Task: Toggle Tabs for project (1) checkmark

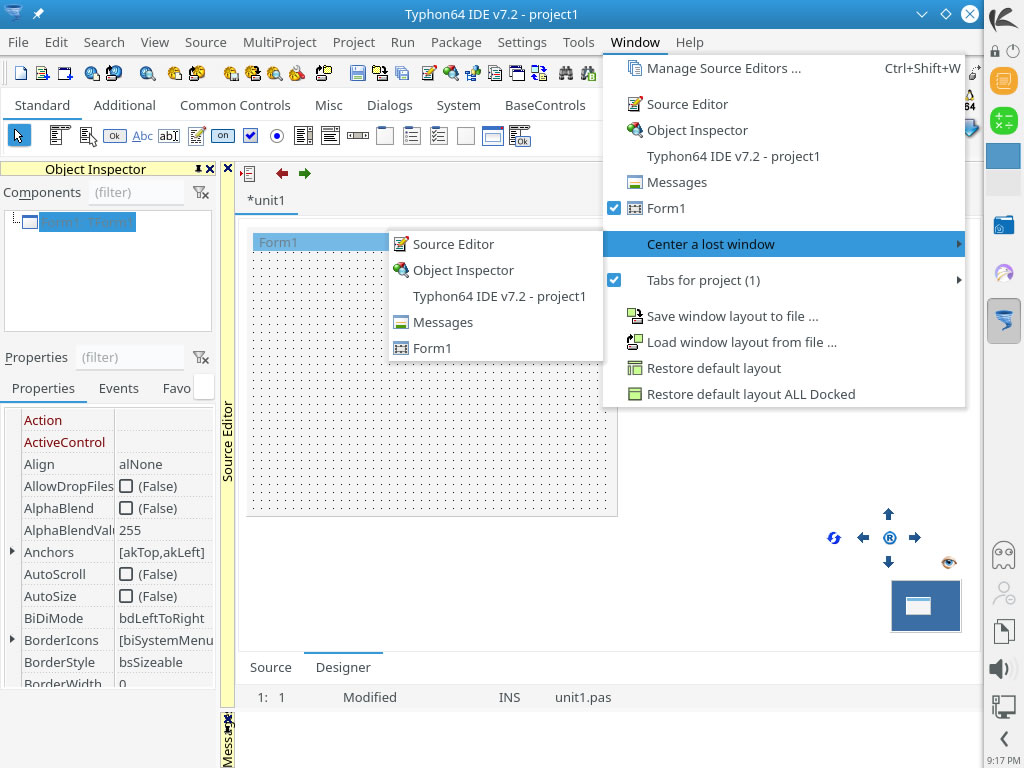Action: click(x=614, y=280)
